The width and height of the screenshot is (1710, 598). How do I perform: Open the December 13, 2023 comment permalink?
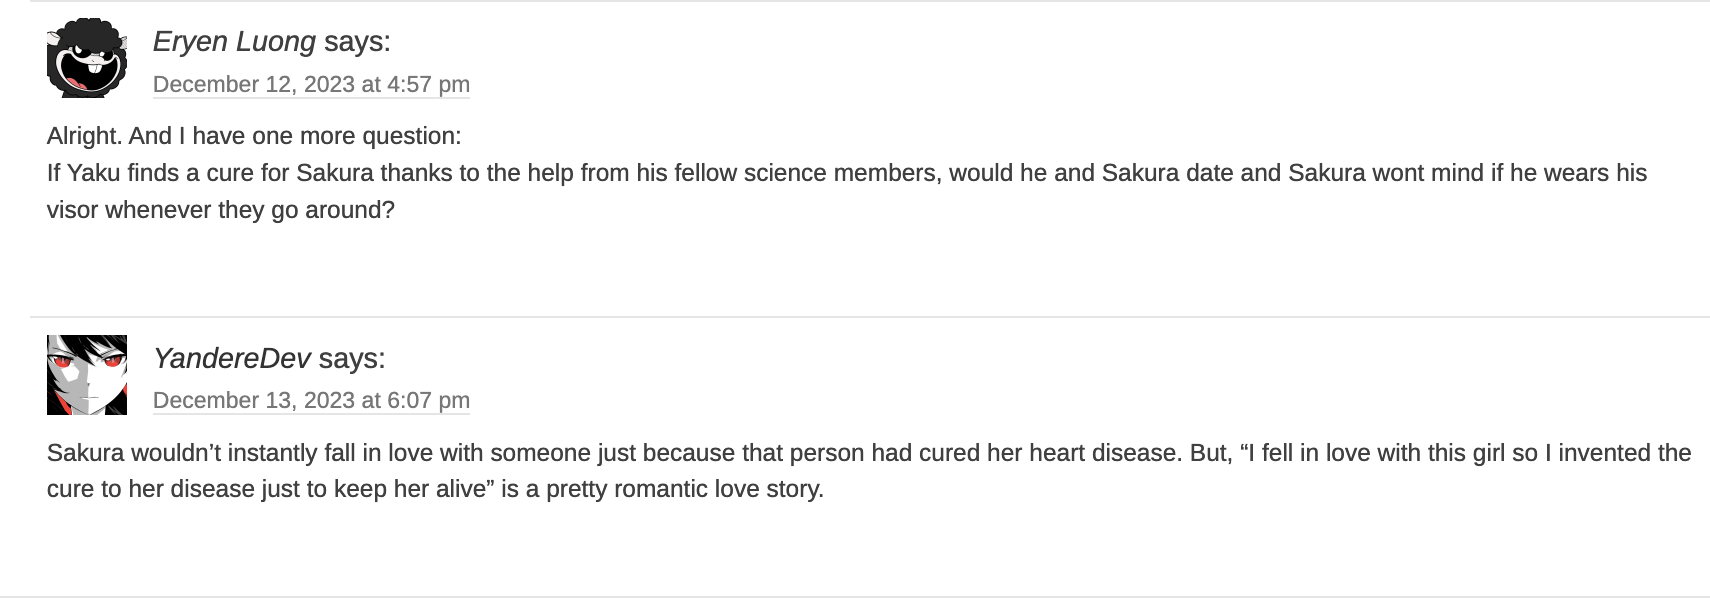tap(311, 401)
